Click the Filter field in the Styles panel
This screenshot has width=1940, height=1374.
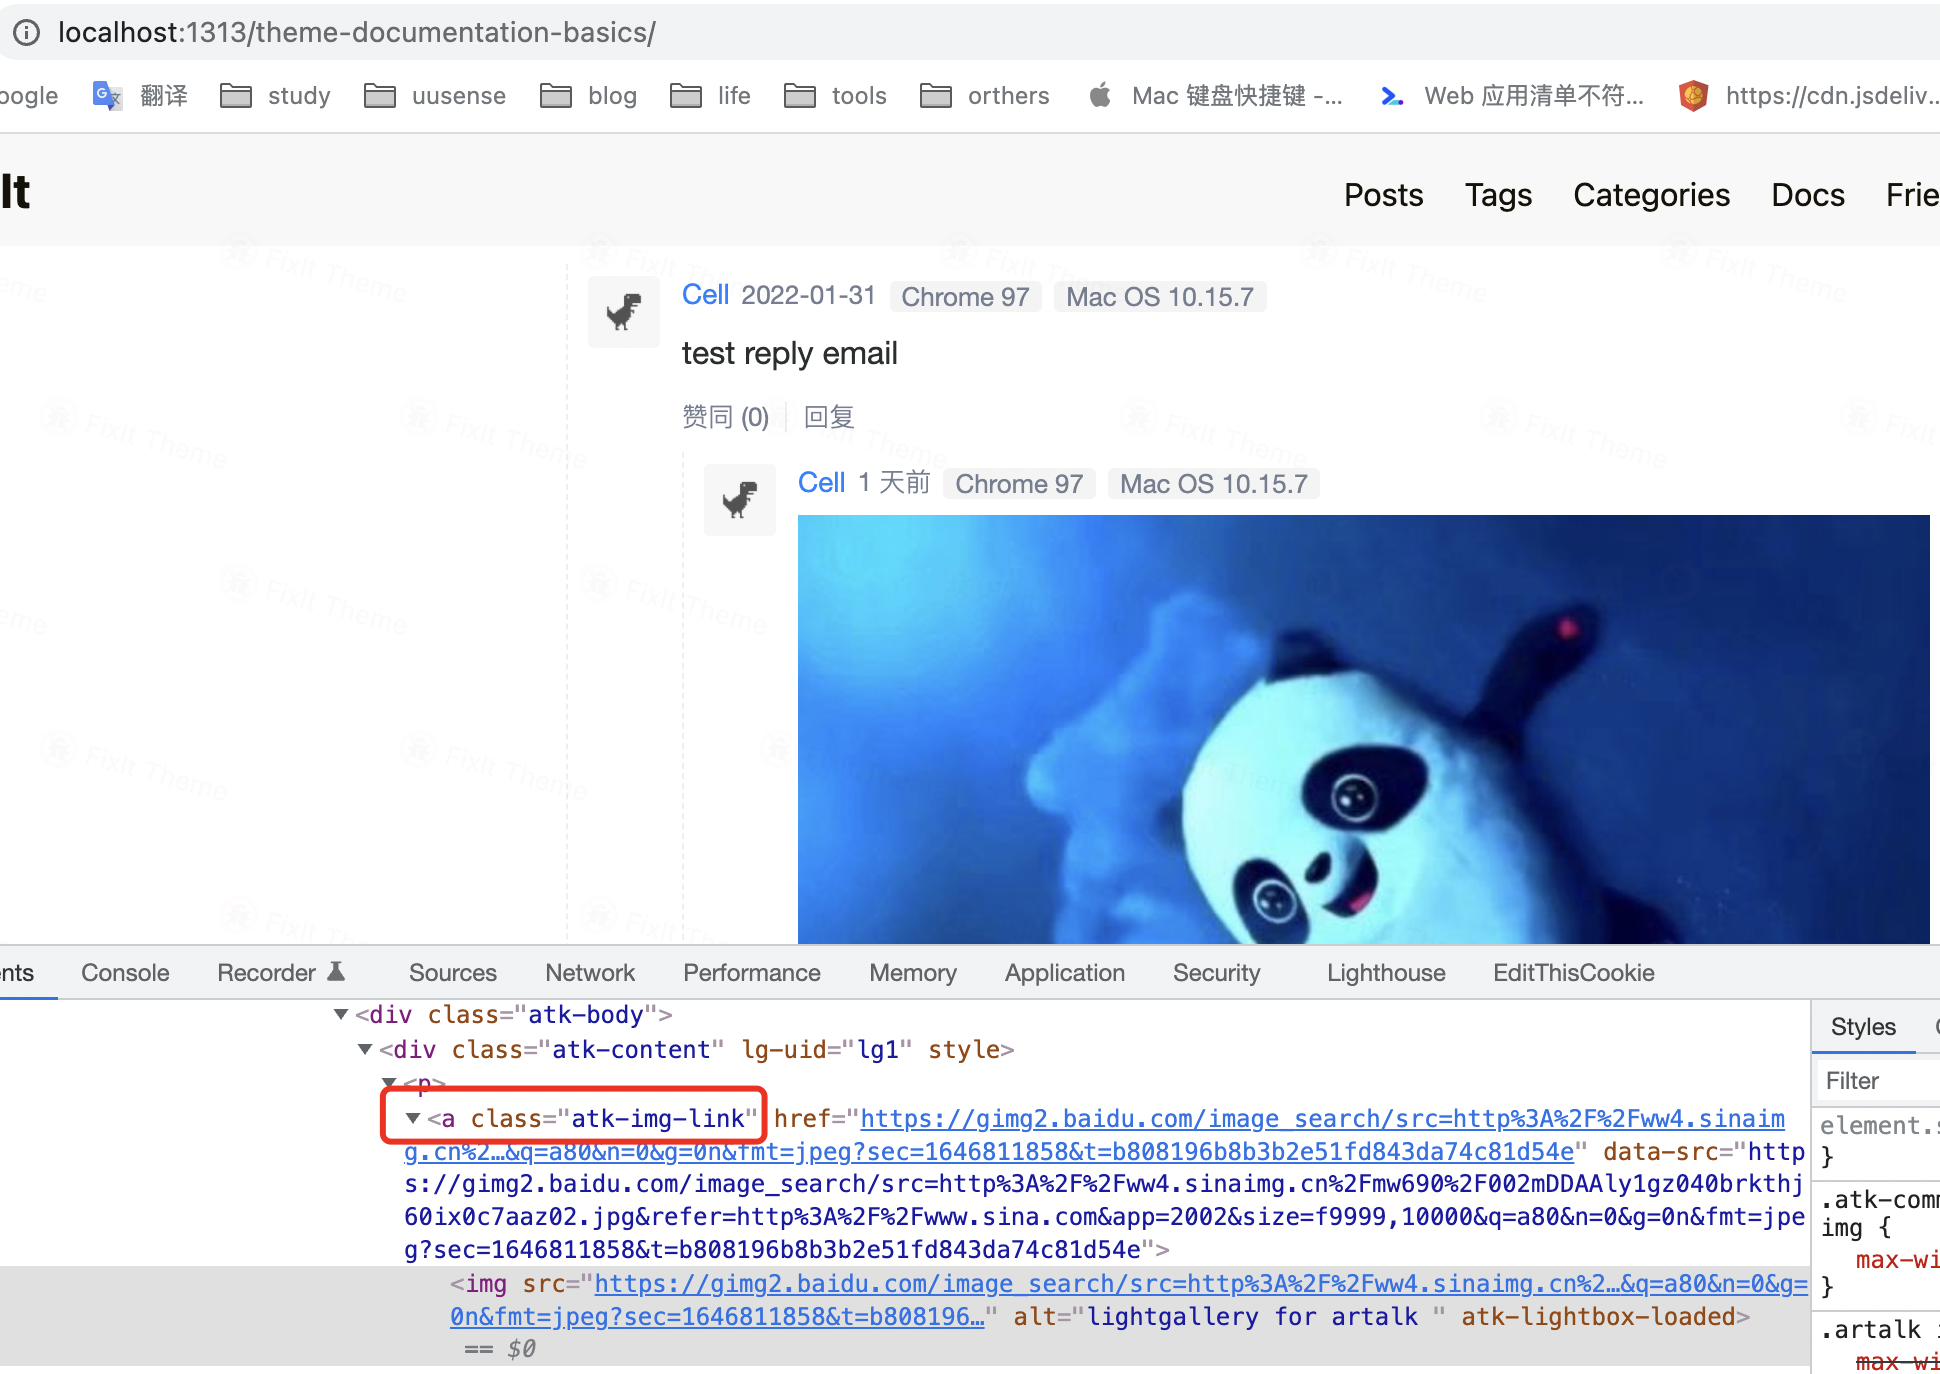tap(1877, 1080)
